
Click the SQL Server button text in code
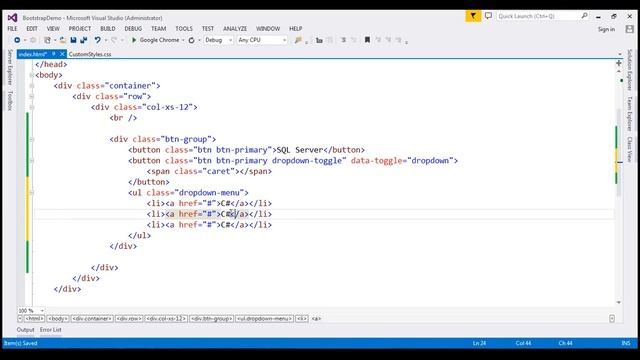[300, 150]
